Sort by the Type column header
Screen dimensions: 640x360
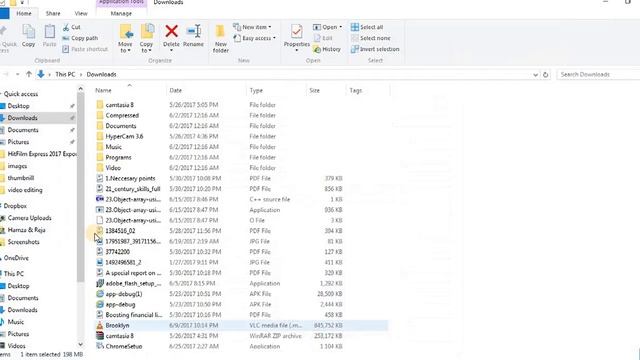pyautogui.click(x=276, y=90)
